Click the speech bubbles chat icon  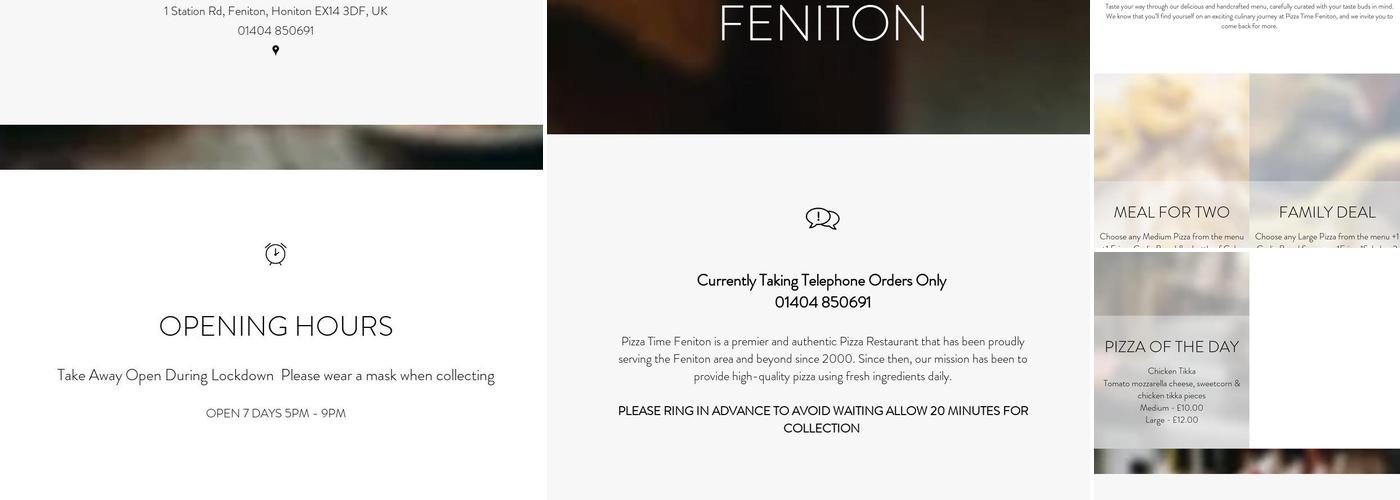click(822, 219)
